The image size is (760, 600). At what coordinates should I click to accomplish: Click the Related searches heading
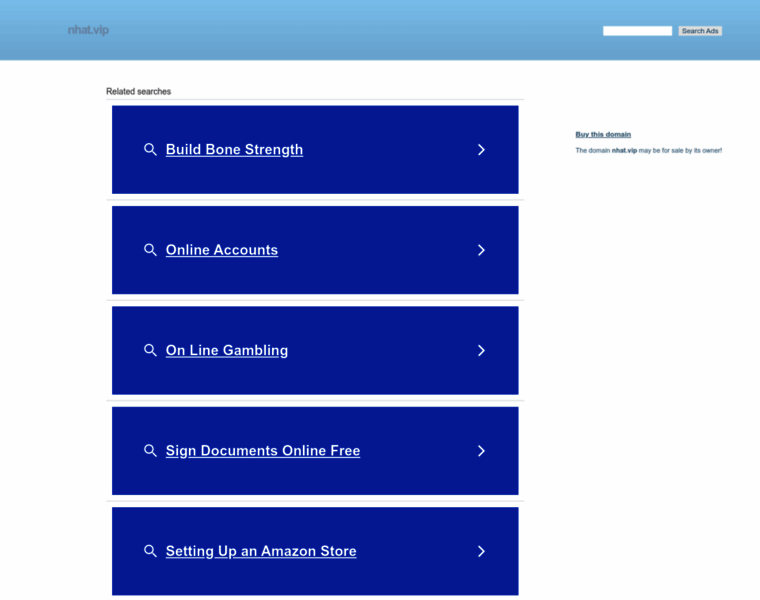139,92
